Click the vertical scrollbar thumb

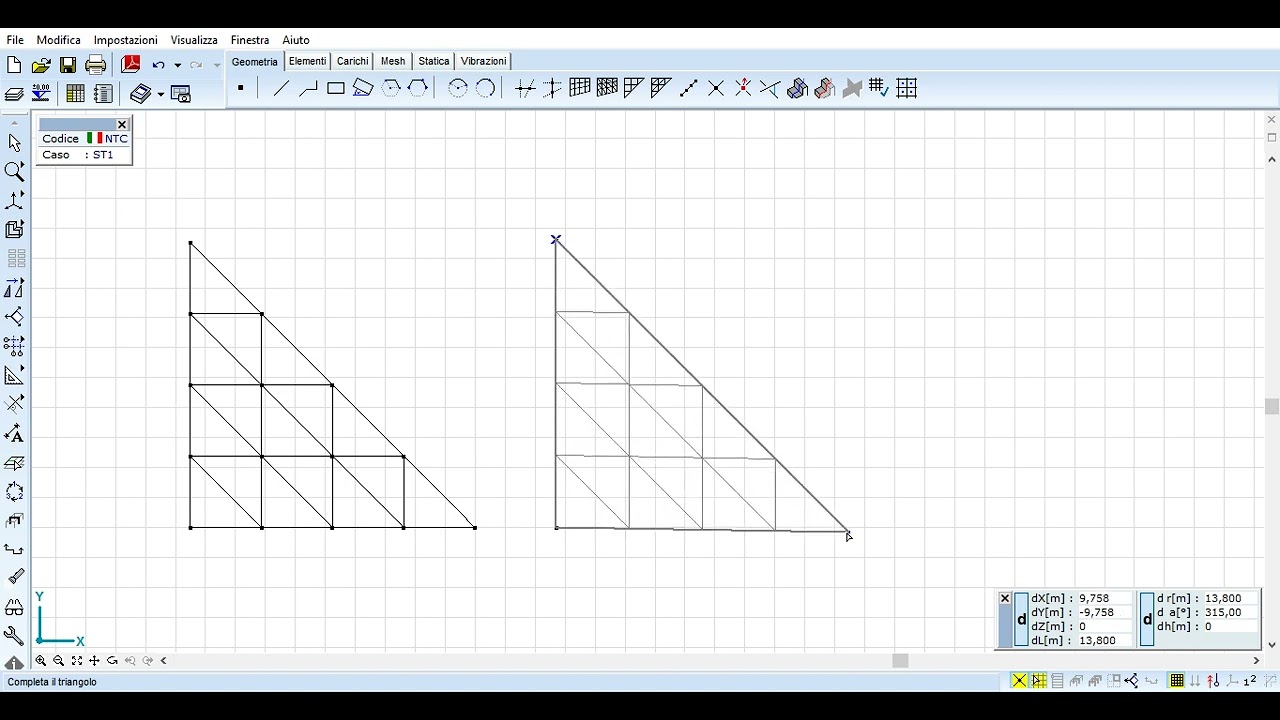[1272, 406]
